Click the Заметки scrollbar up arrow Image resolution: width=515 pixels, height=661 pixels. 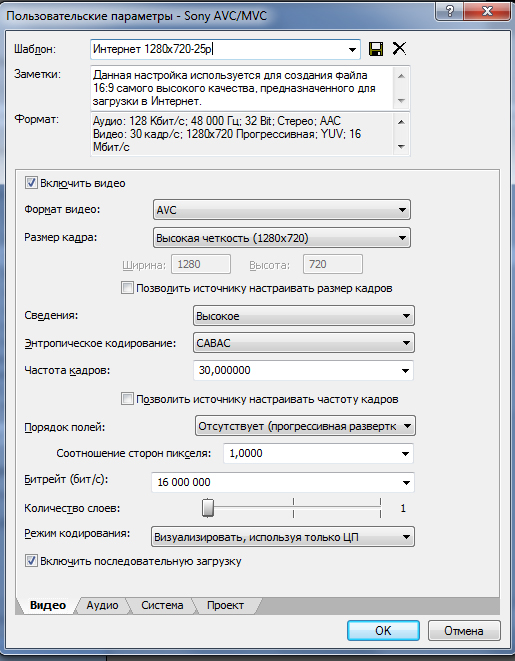pos(401,76)
